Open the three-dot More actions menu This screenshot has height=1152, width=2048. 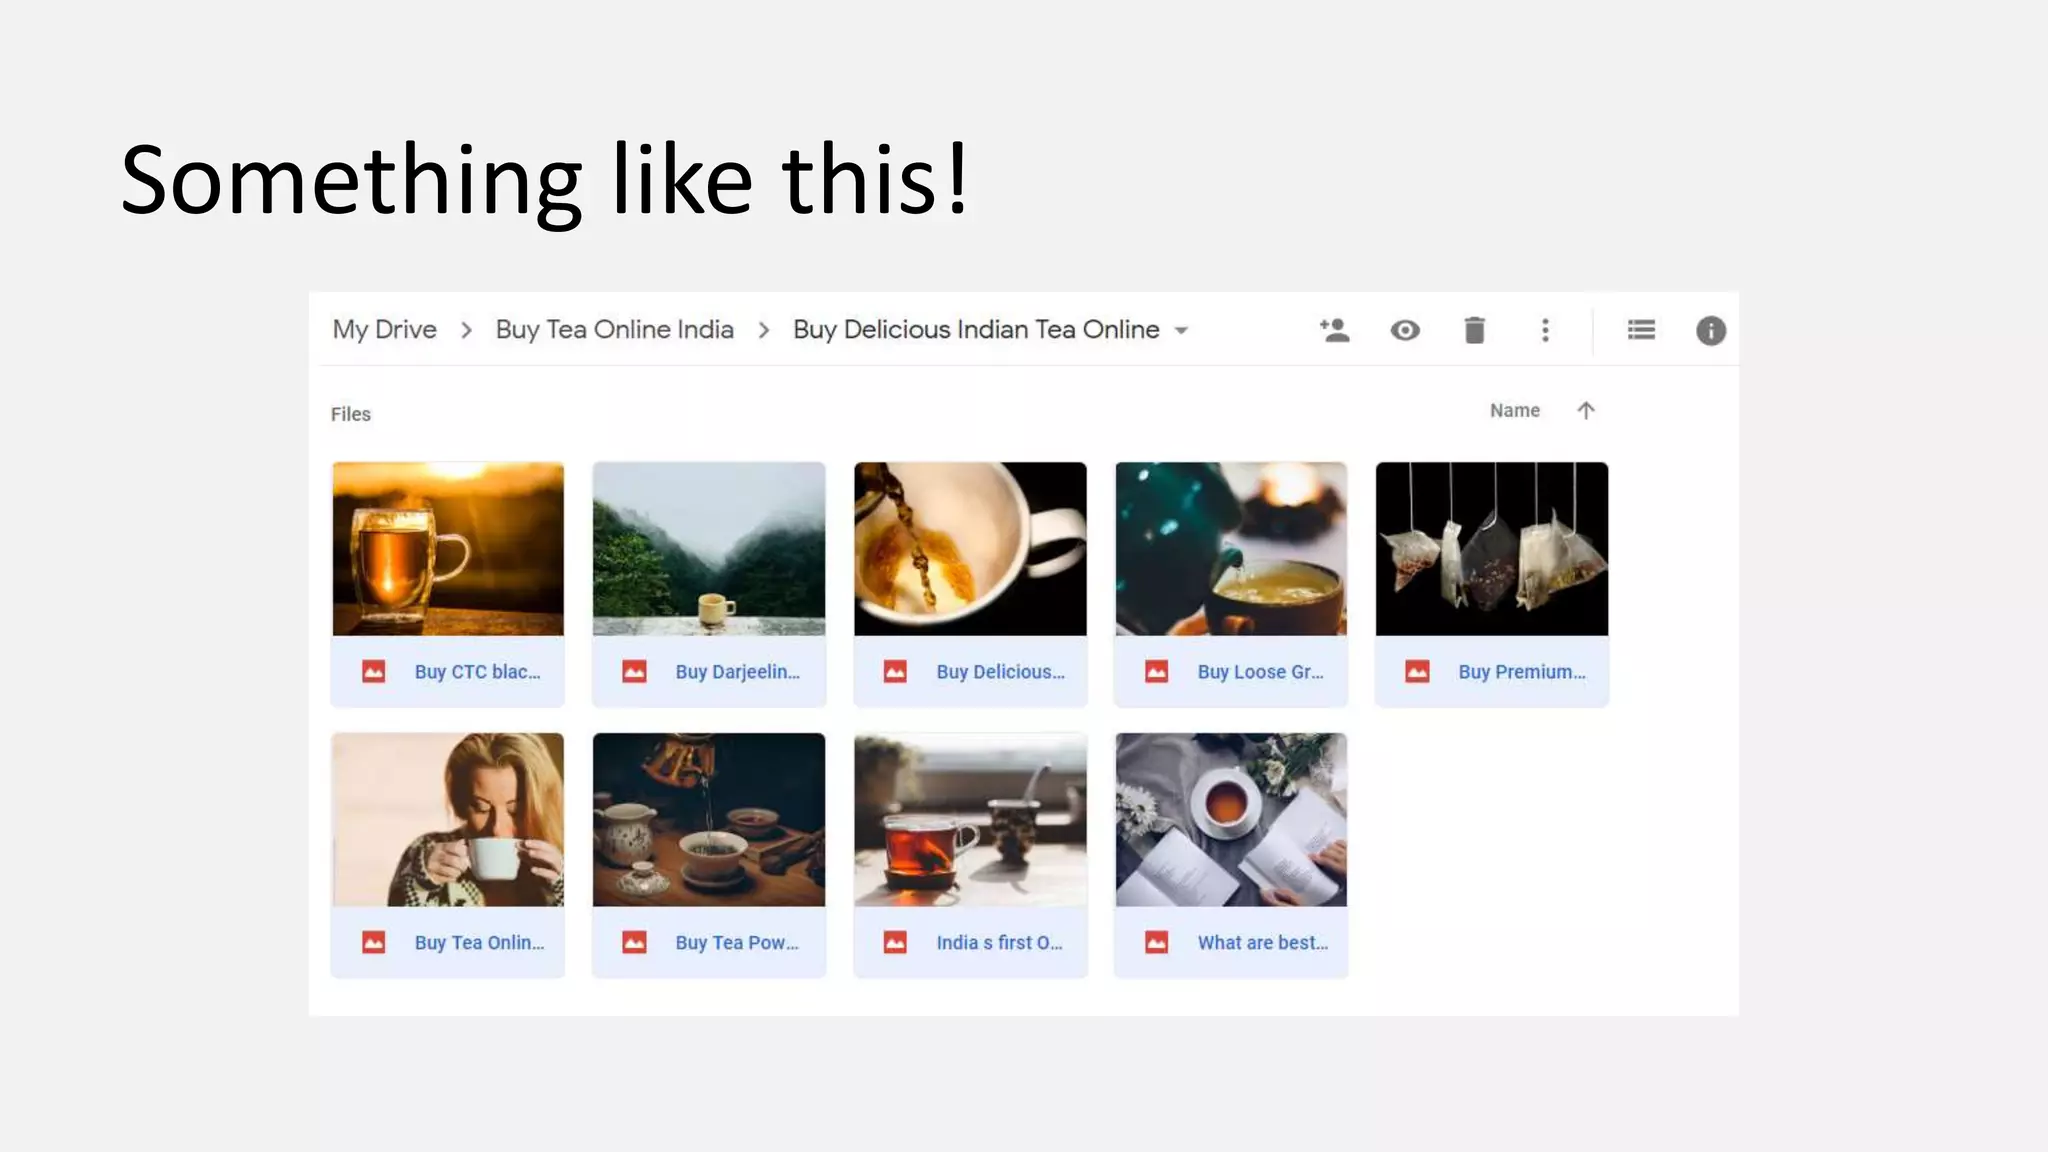[1545, 330]
